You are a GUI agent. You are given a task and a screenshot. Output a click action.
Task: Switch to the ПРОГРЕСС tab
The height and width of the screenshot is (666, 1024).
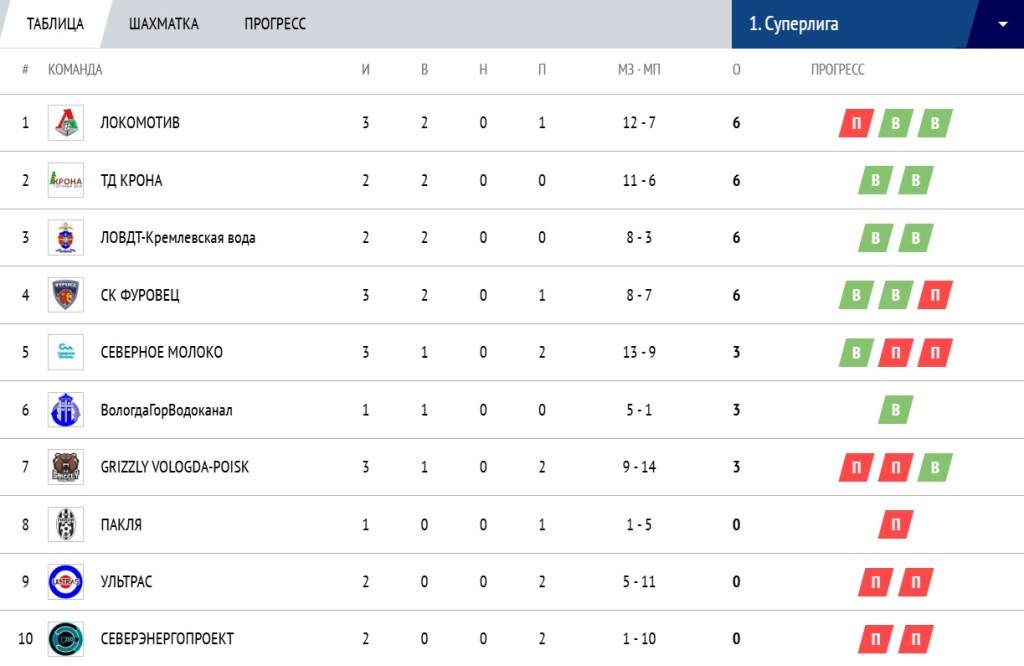tap(275, 24)
